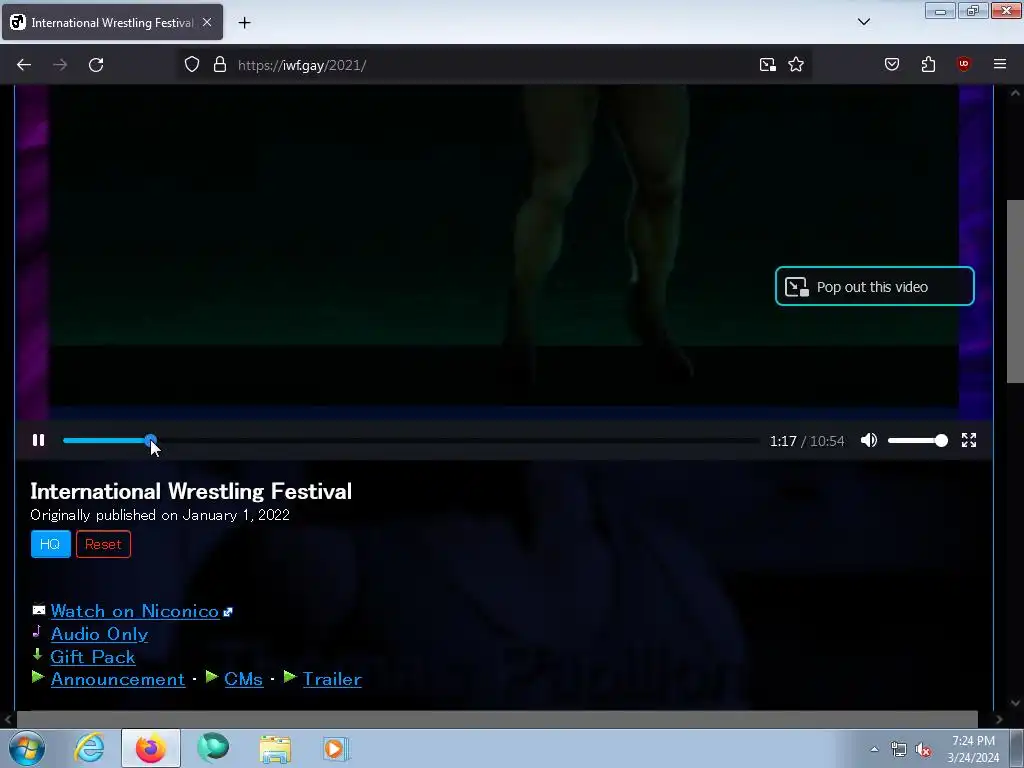This screenshot has height=768, width=1024.
Task: Open the Audio Only link
Action: pos(99,634)
